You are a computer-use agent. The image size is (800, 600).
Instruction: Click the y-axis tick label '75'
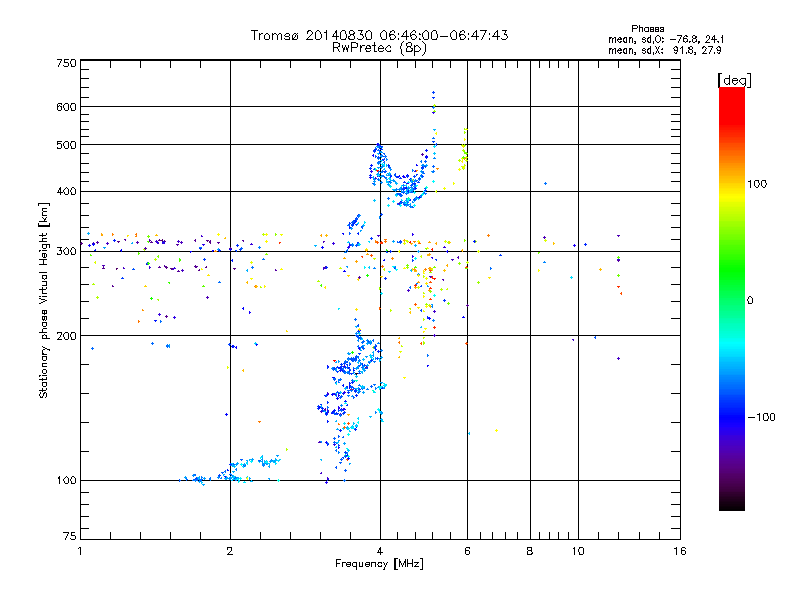[x=70, y=536]
